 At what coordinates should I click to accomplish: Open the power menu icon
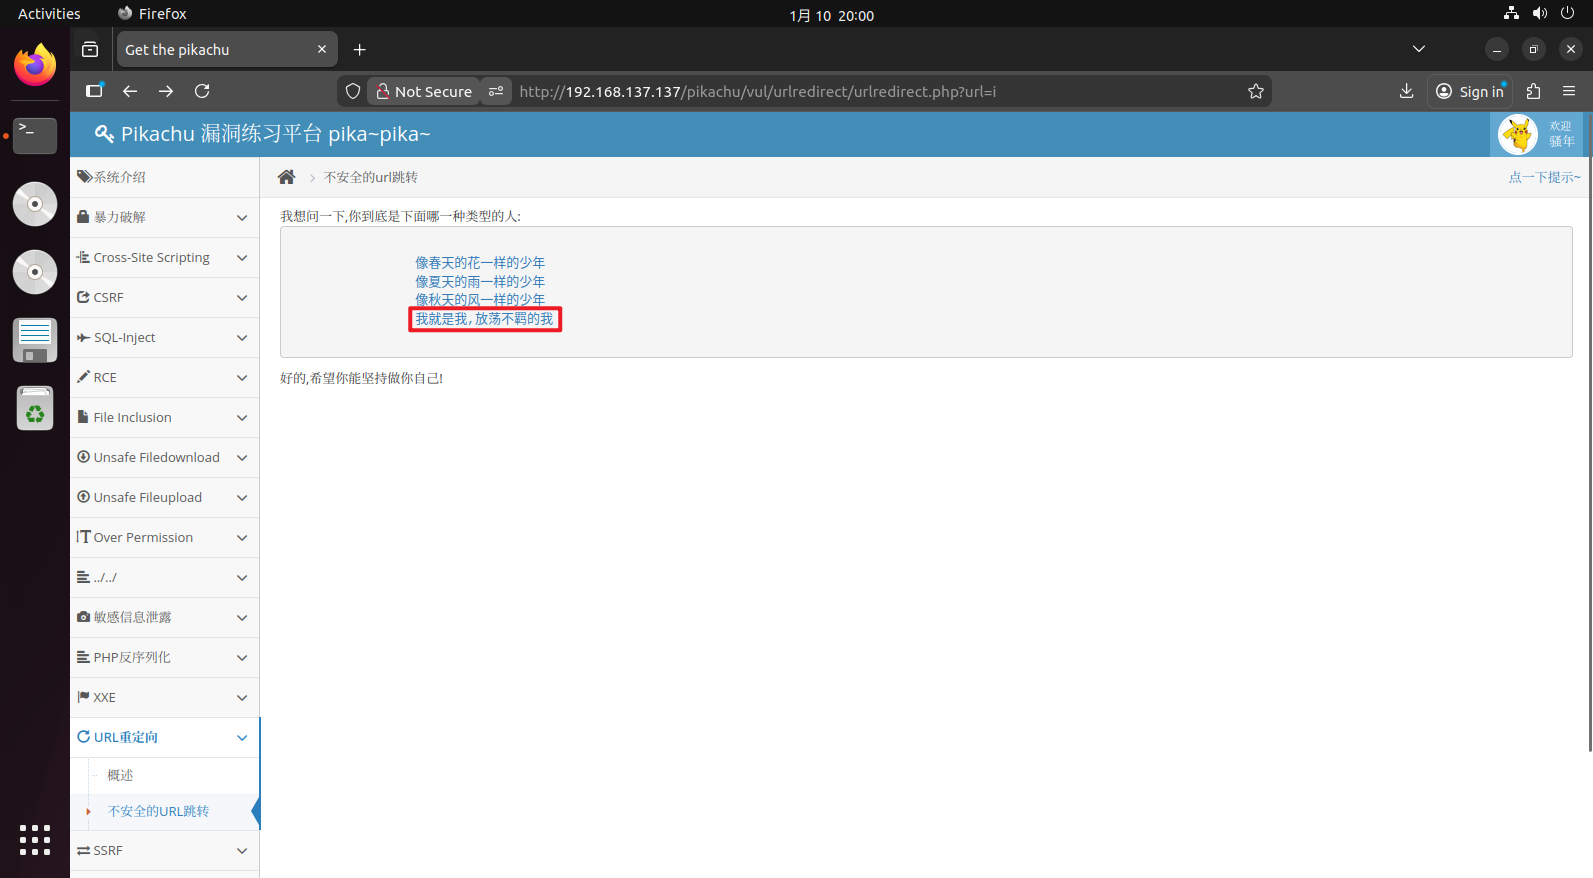[1567, 13]
